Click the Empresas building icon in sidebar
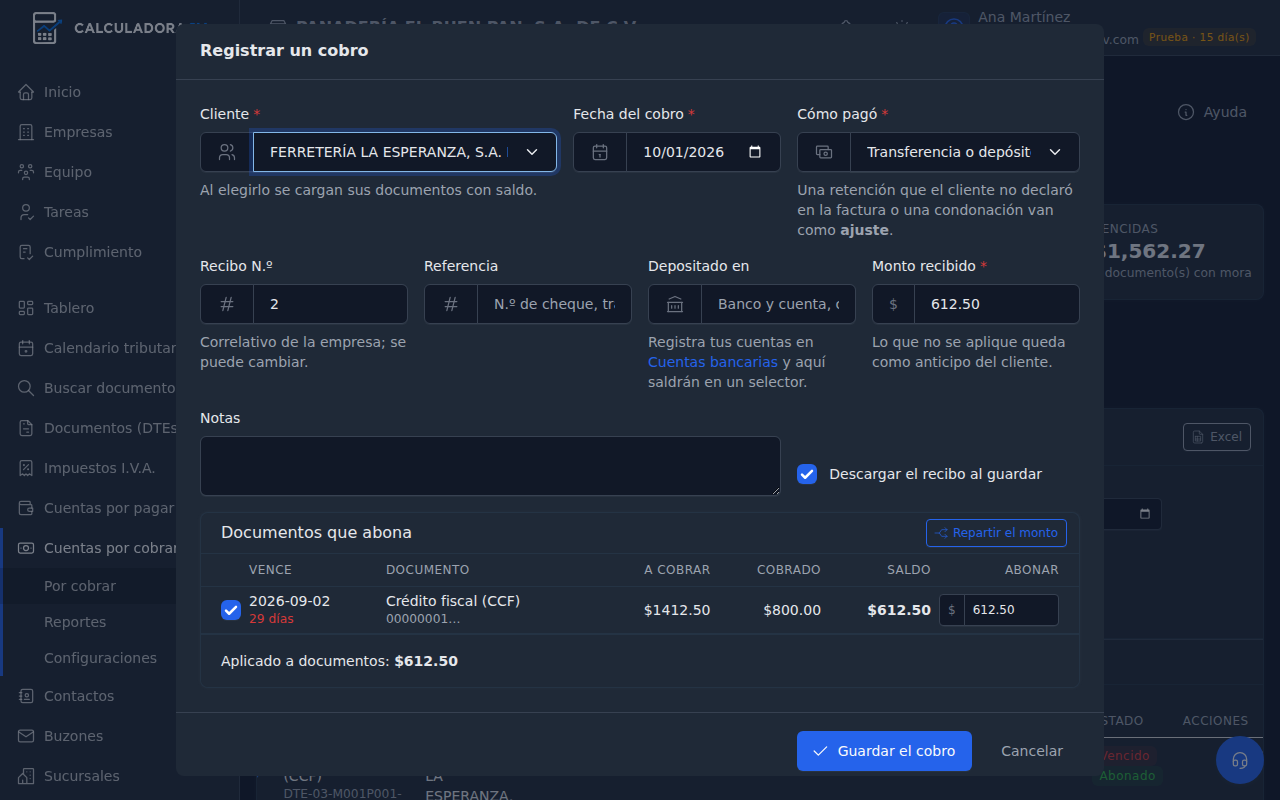Image resolution: width=1280 pixels, height=800 pixels. (26, 132)
